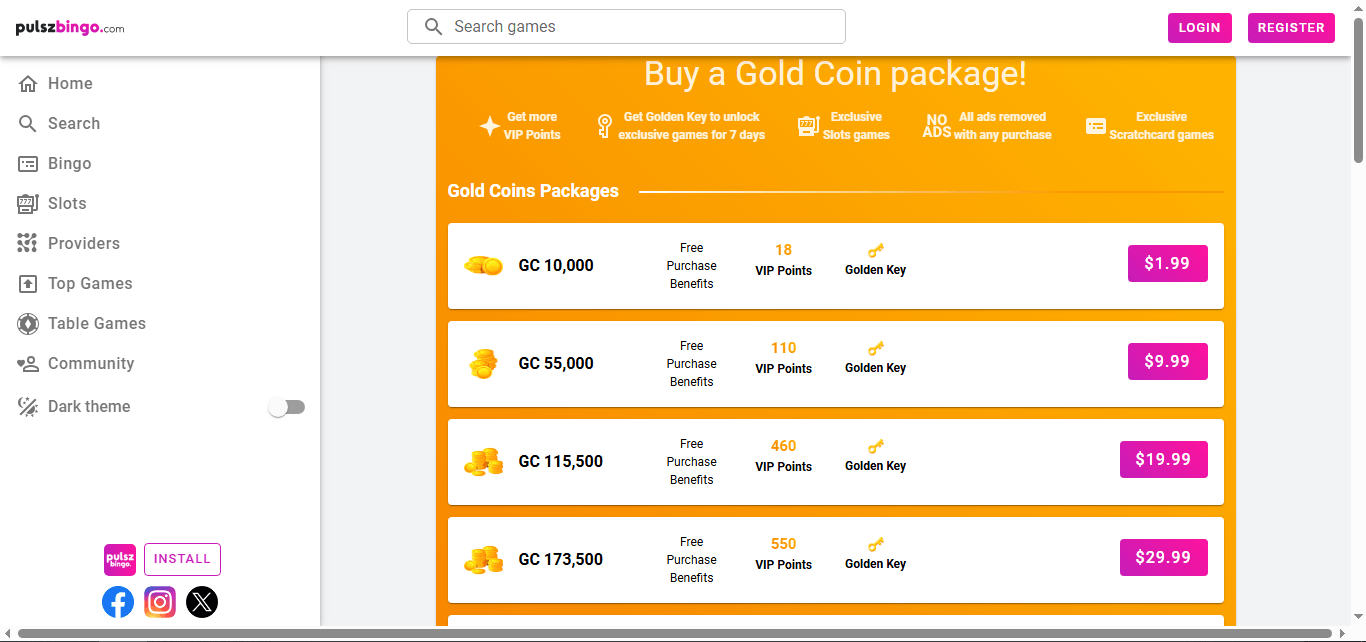Click the horizontal page scrollbar
The height and width of the screenshot is (642, 1366).
(675, 634)
